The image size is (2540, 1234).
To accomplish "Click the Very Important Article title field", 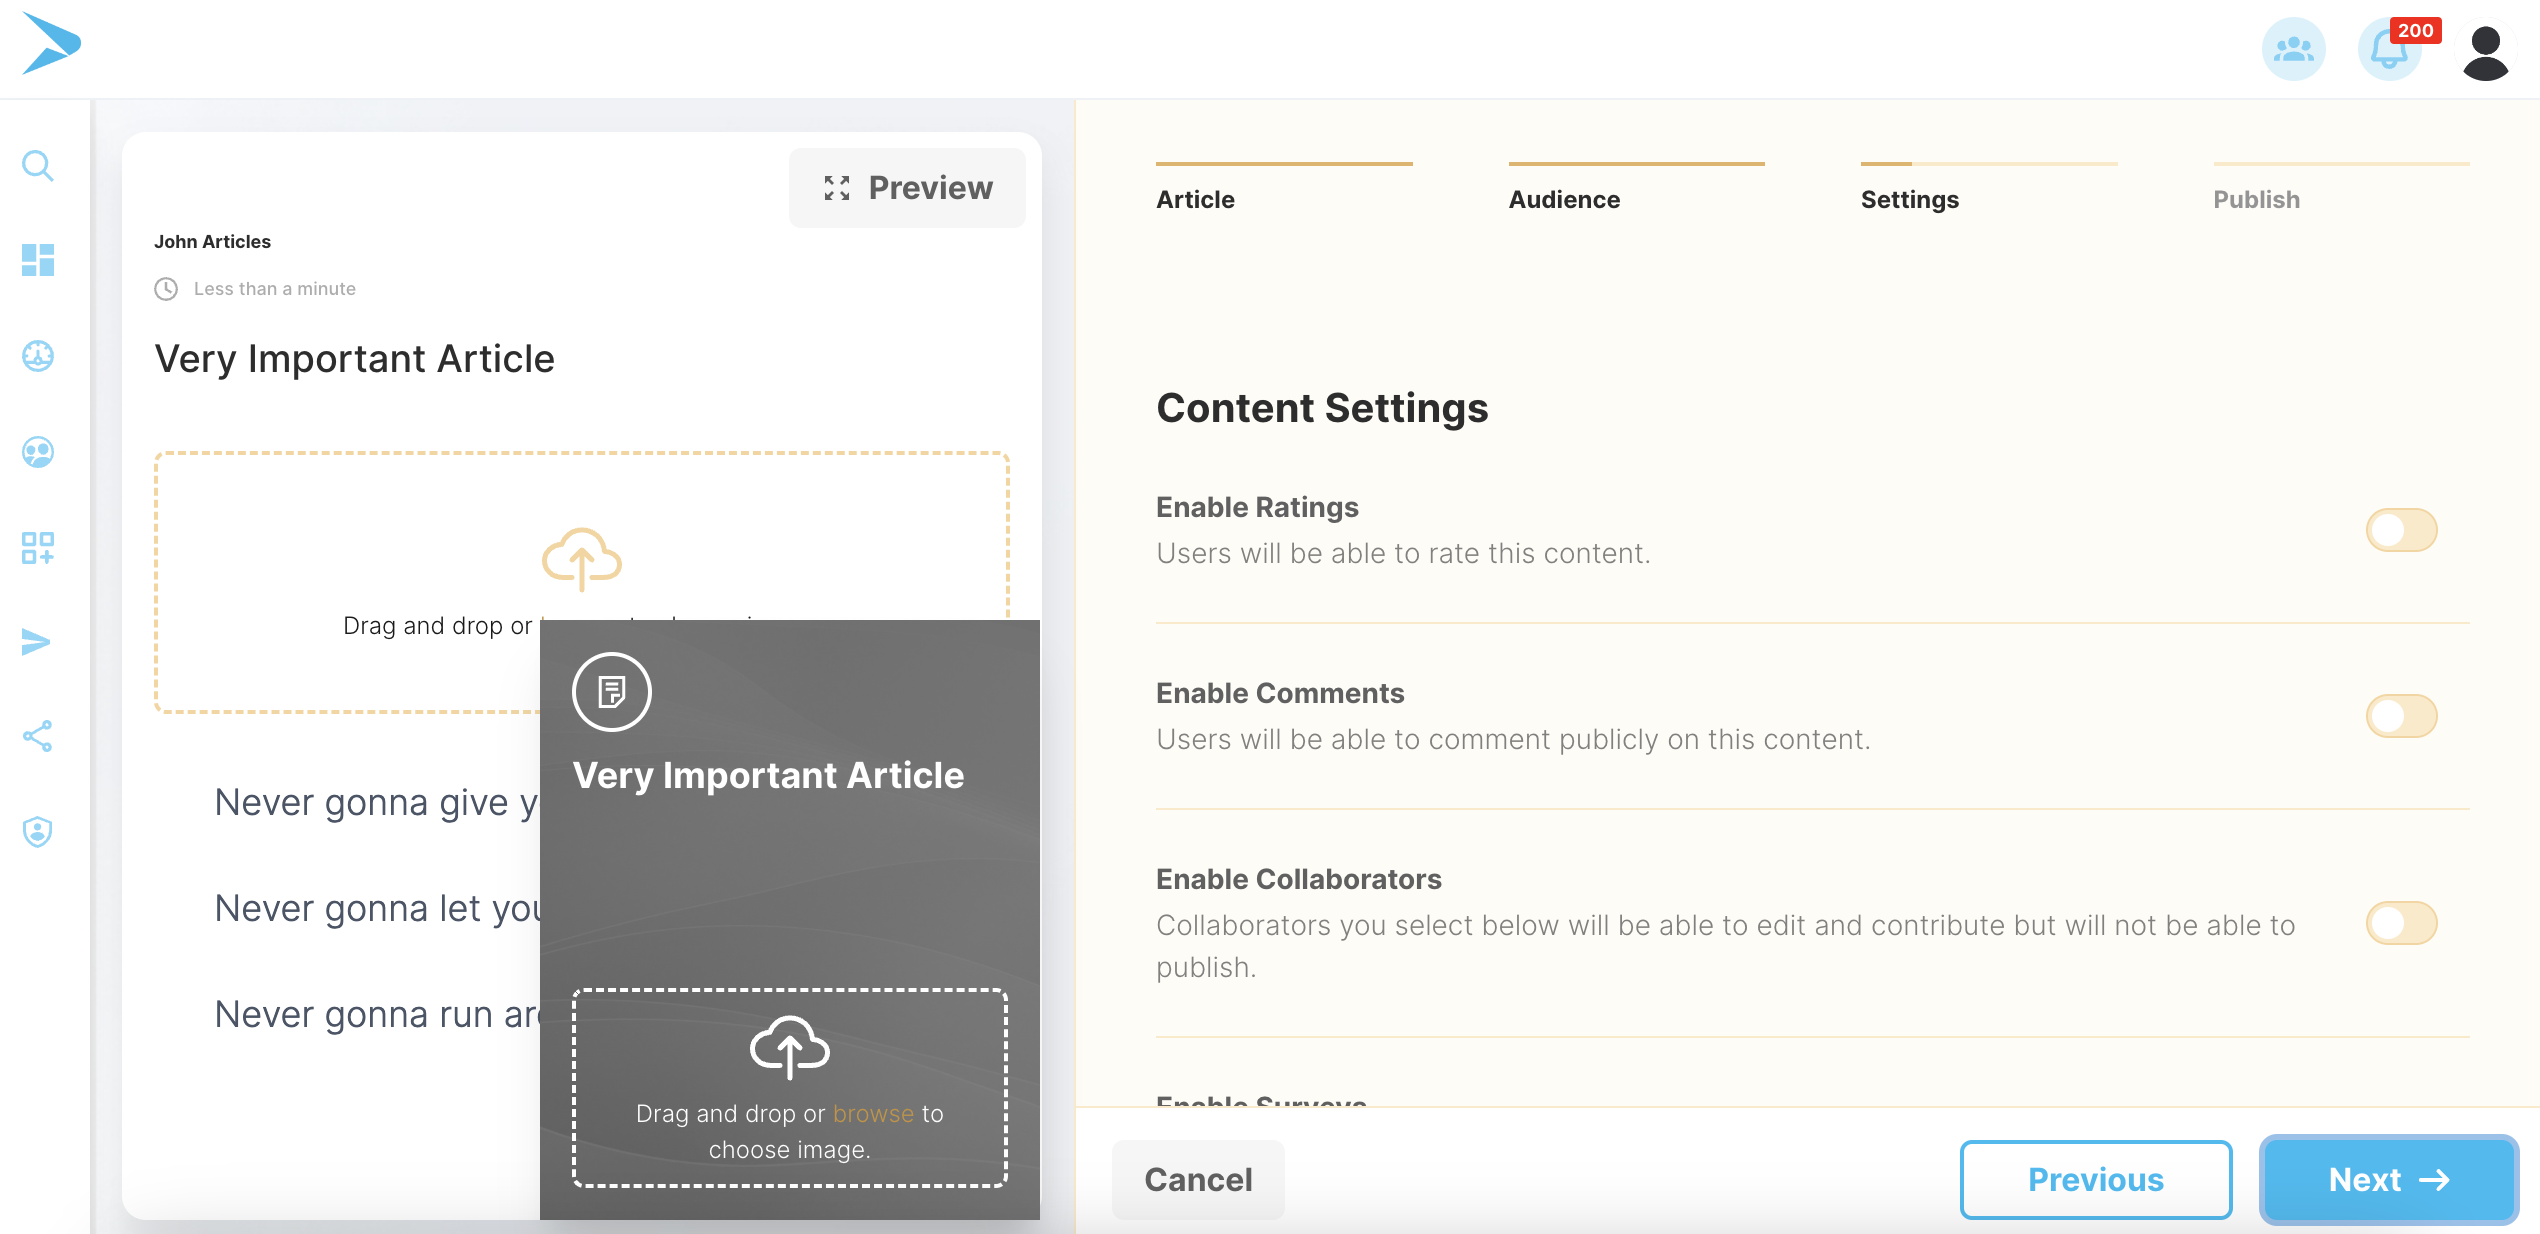I will click(354, 359).
